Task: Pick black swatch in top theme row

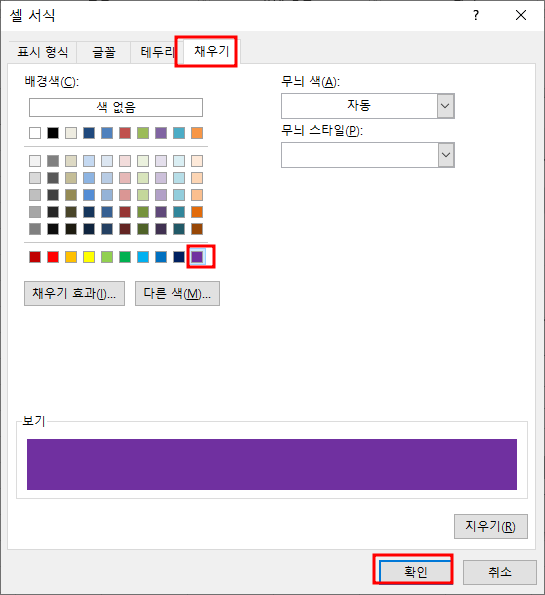Action: [x=53, y=133]
